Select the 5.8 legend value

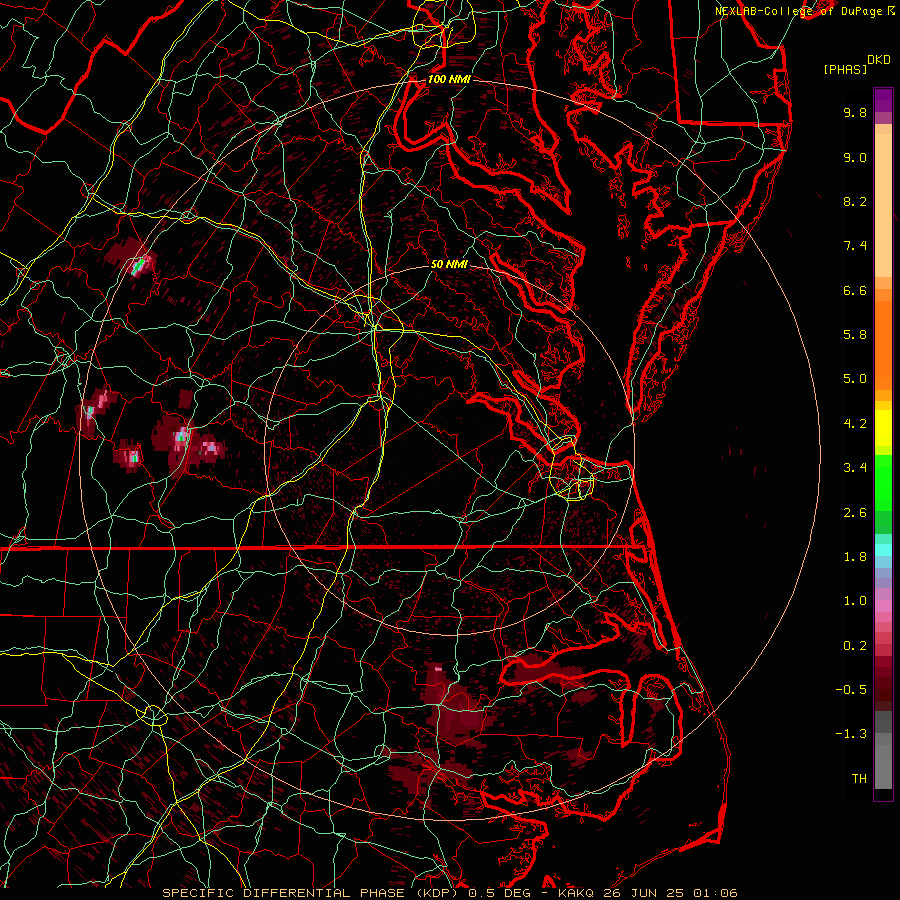point(855,335)
